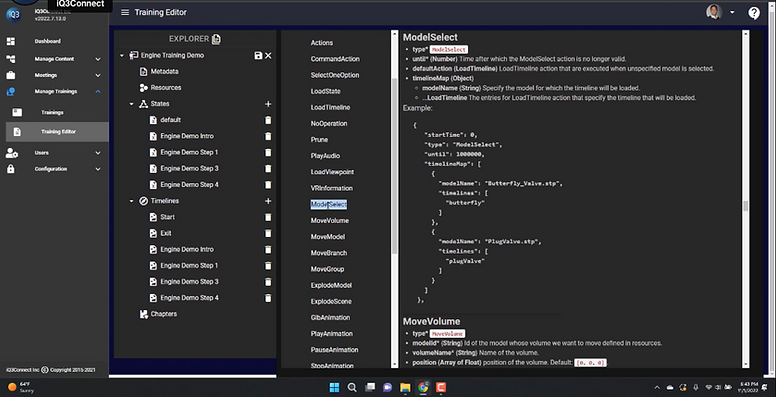Delete Engine Demo Step 3 state

pos(268,169)
